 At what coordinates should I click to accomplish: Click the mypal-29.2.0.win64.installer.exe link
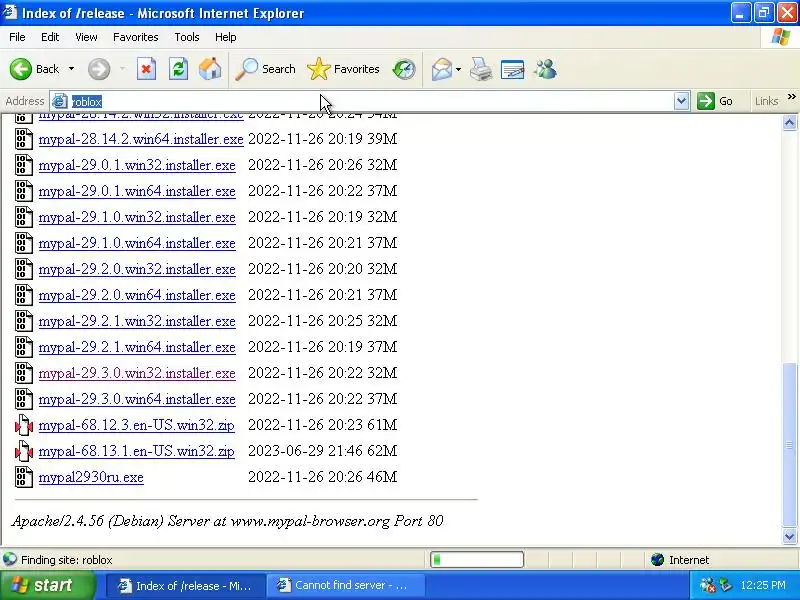point(137,295)
